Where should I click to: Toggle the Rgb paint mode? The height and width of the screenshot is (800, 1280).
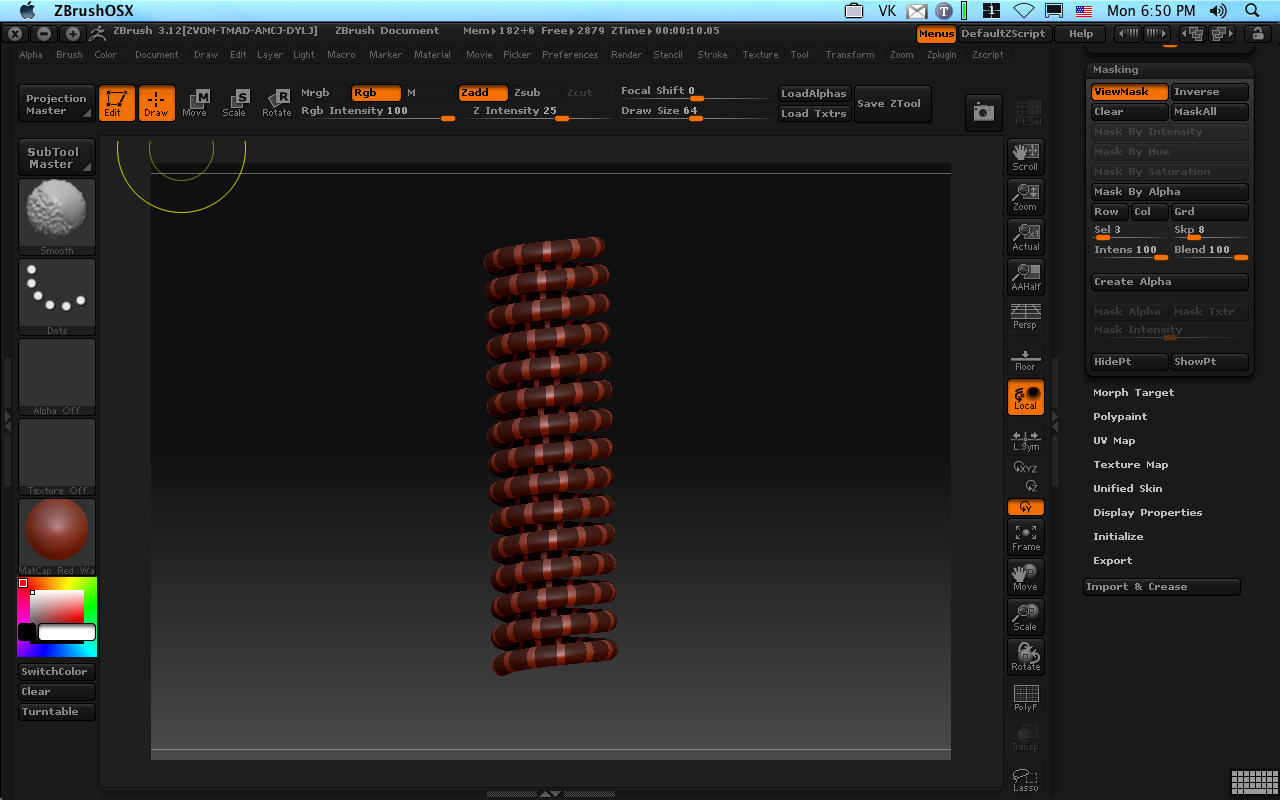pyautogui.click(x=375, y=93)
